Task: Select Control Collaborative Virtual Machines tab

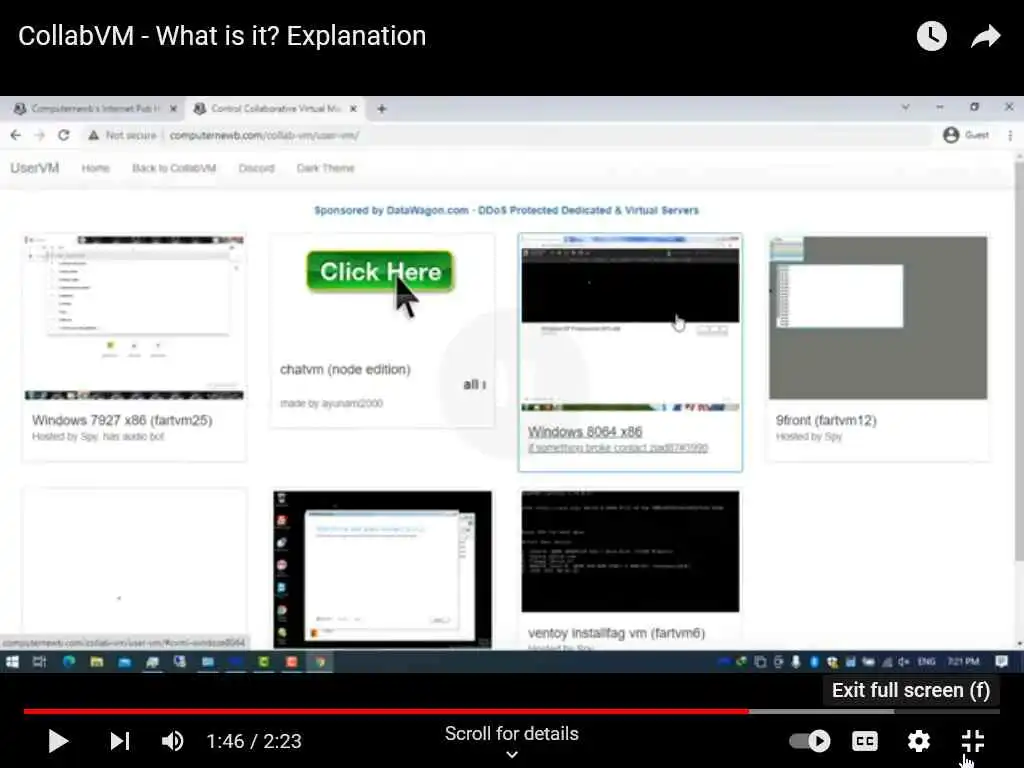Action: [x=274, y=108]
